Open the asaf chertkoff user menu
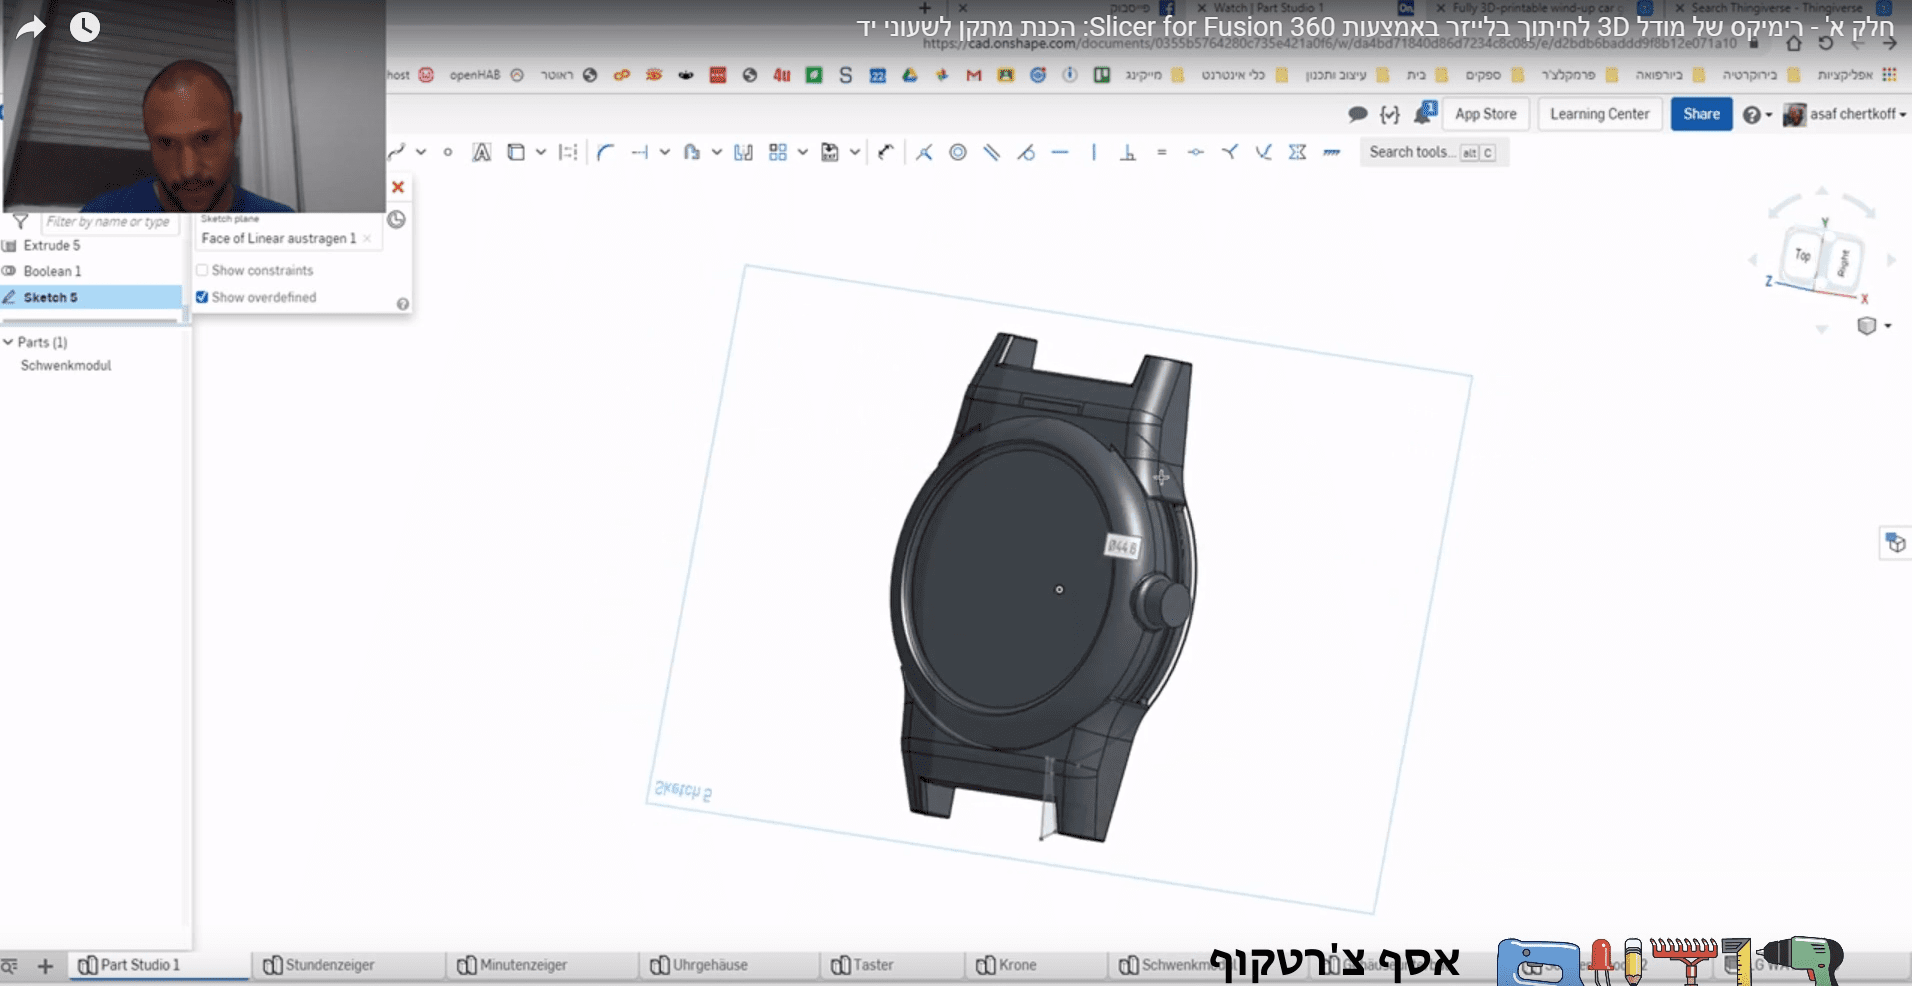This screenshot has width=1912, height=986. pos(1845,114)
